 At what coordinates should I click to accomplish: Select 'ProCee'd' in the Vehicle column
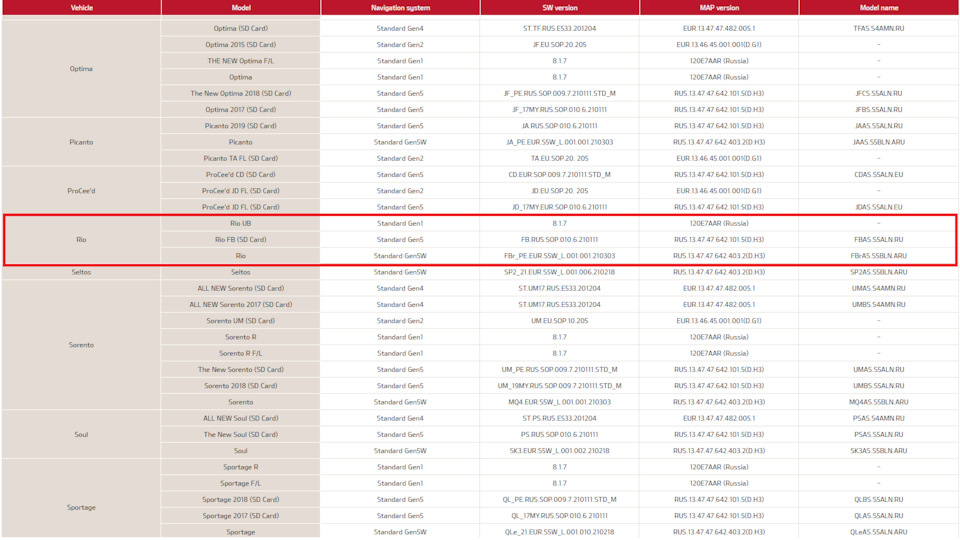(x=81, y=190)
